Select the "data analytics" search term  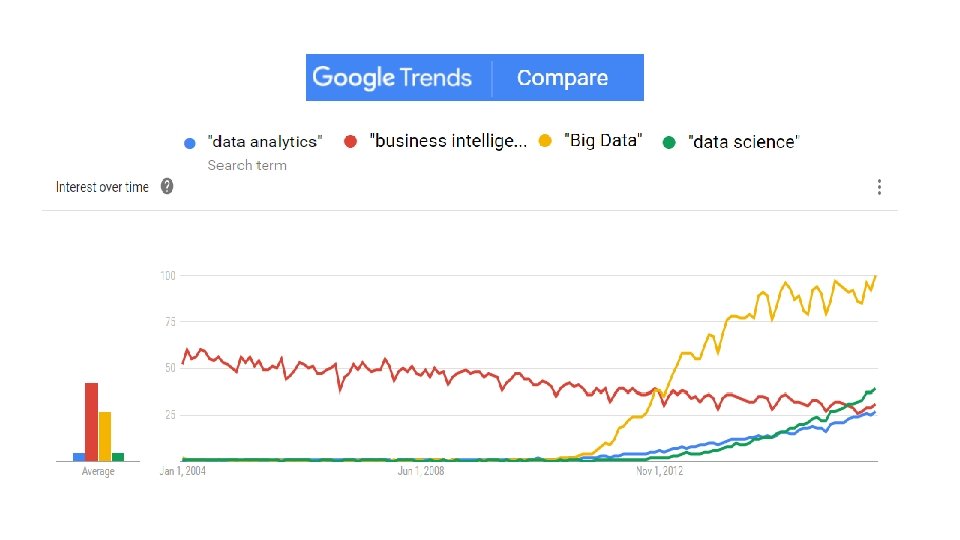point(264,142)
